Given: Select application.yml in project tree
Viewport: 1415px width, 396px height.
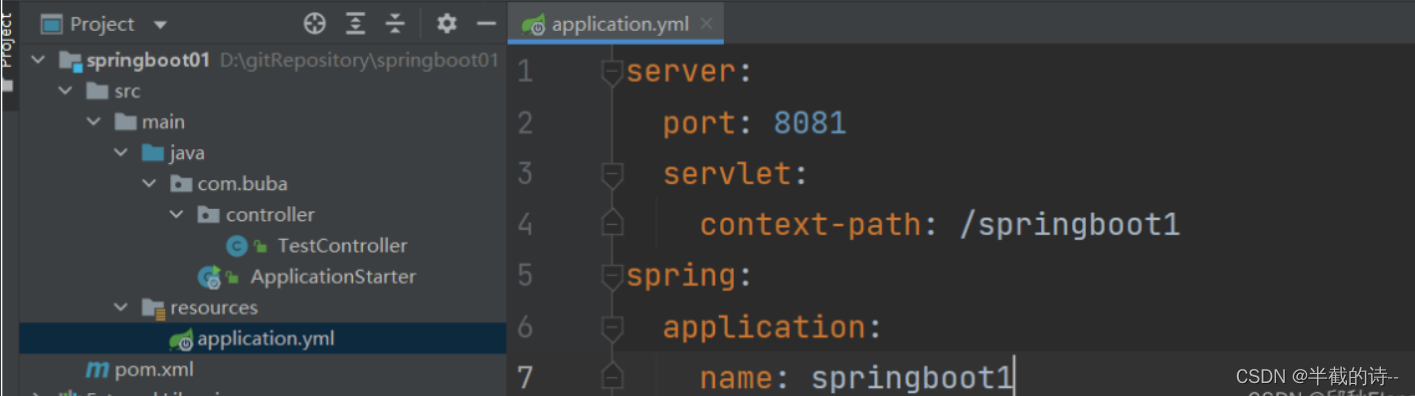Looking at the screenshot, I should [266, 339].
